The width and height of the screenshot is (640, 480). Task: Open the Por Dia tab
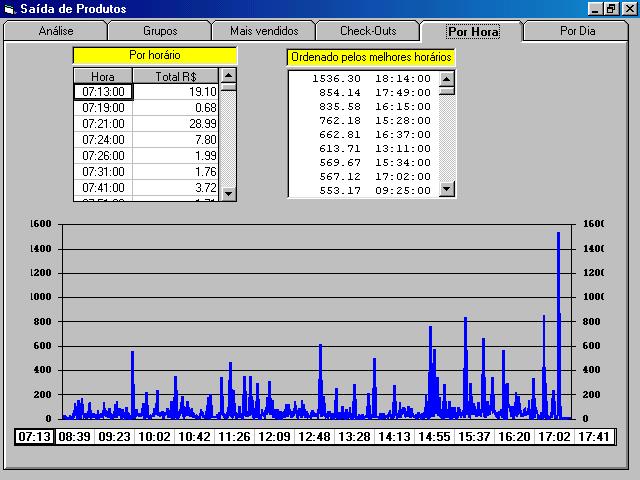click(577, 31)
